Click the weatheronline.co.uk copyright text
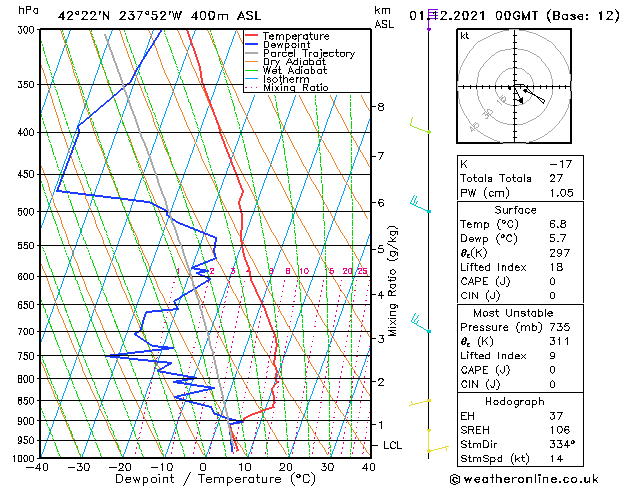Viewport: 629px width, 486px height. pos(524,479)
